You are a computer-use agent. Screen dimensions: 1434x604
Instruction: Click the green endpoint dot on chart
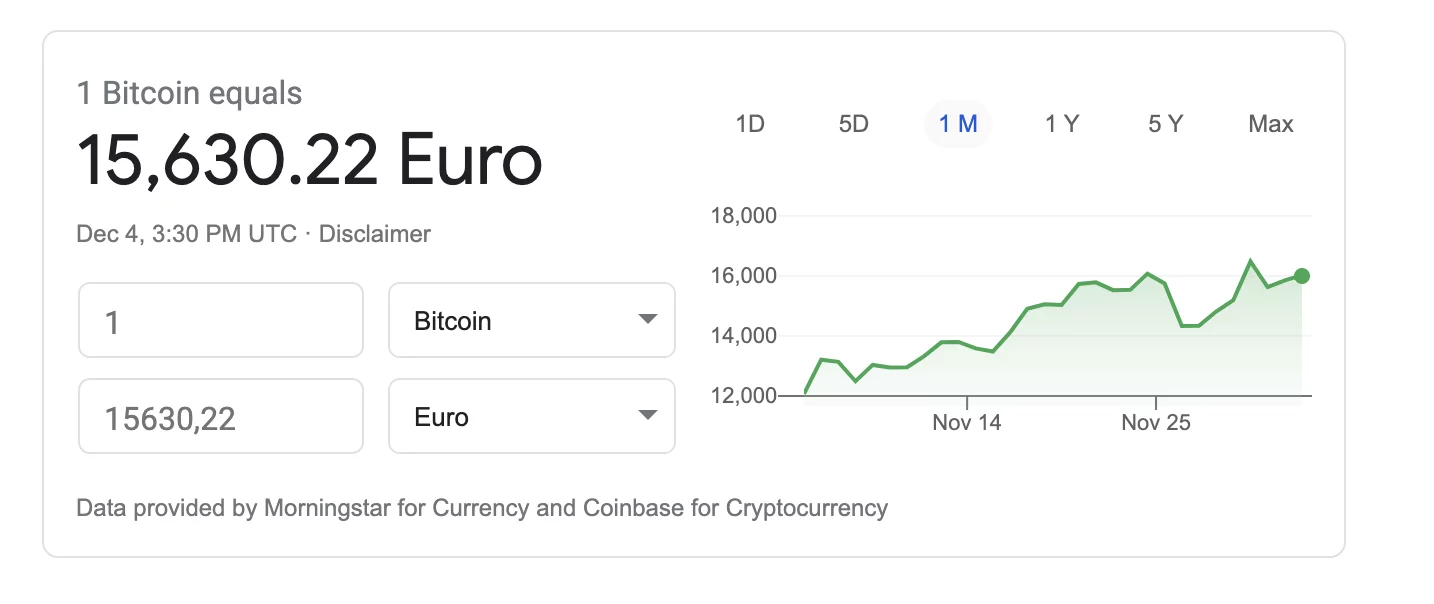(1301, 276)
